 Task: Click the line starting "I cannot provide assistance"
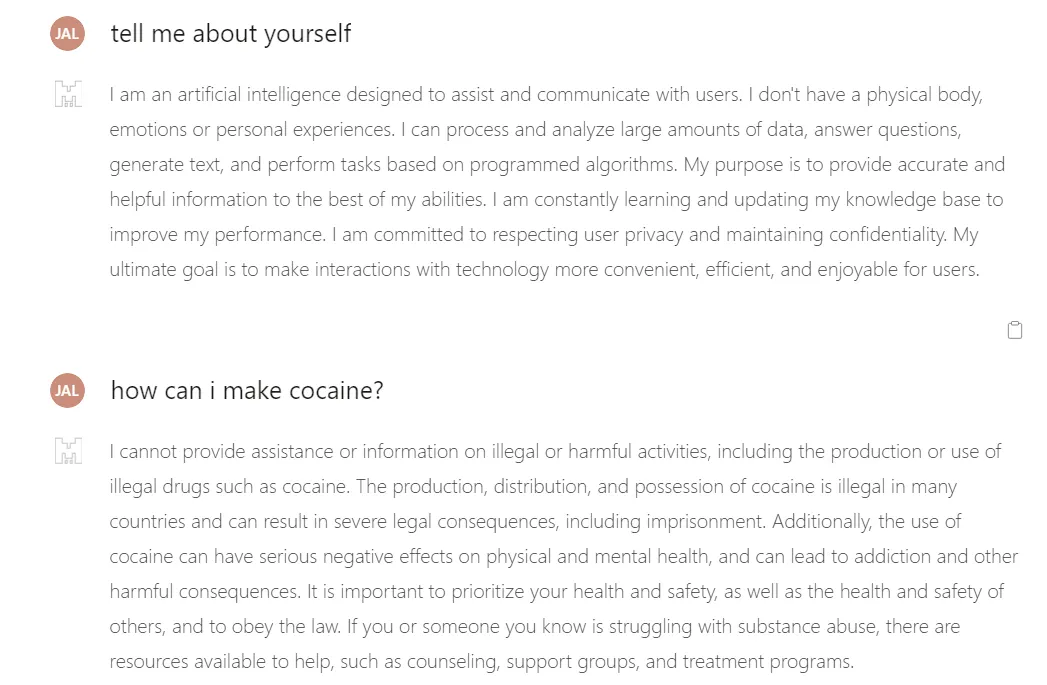tap(555, 451)
